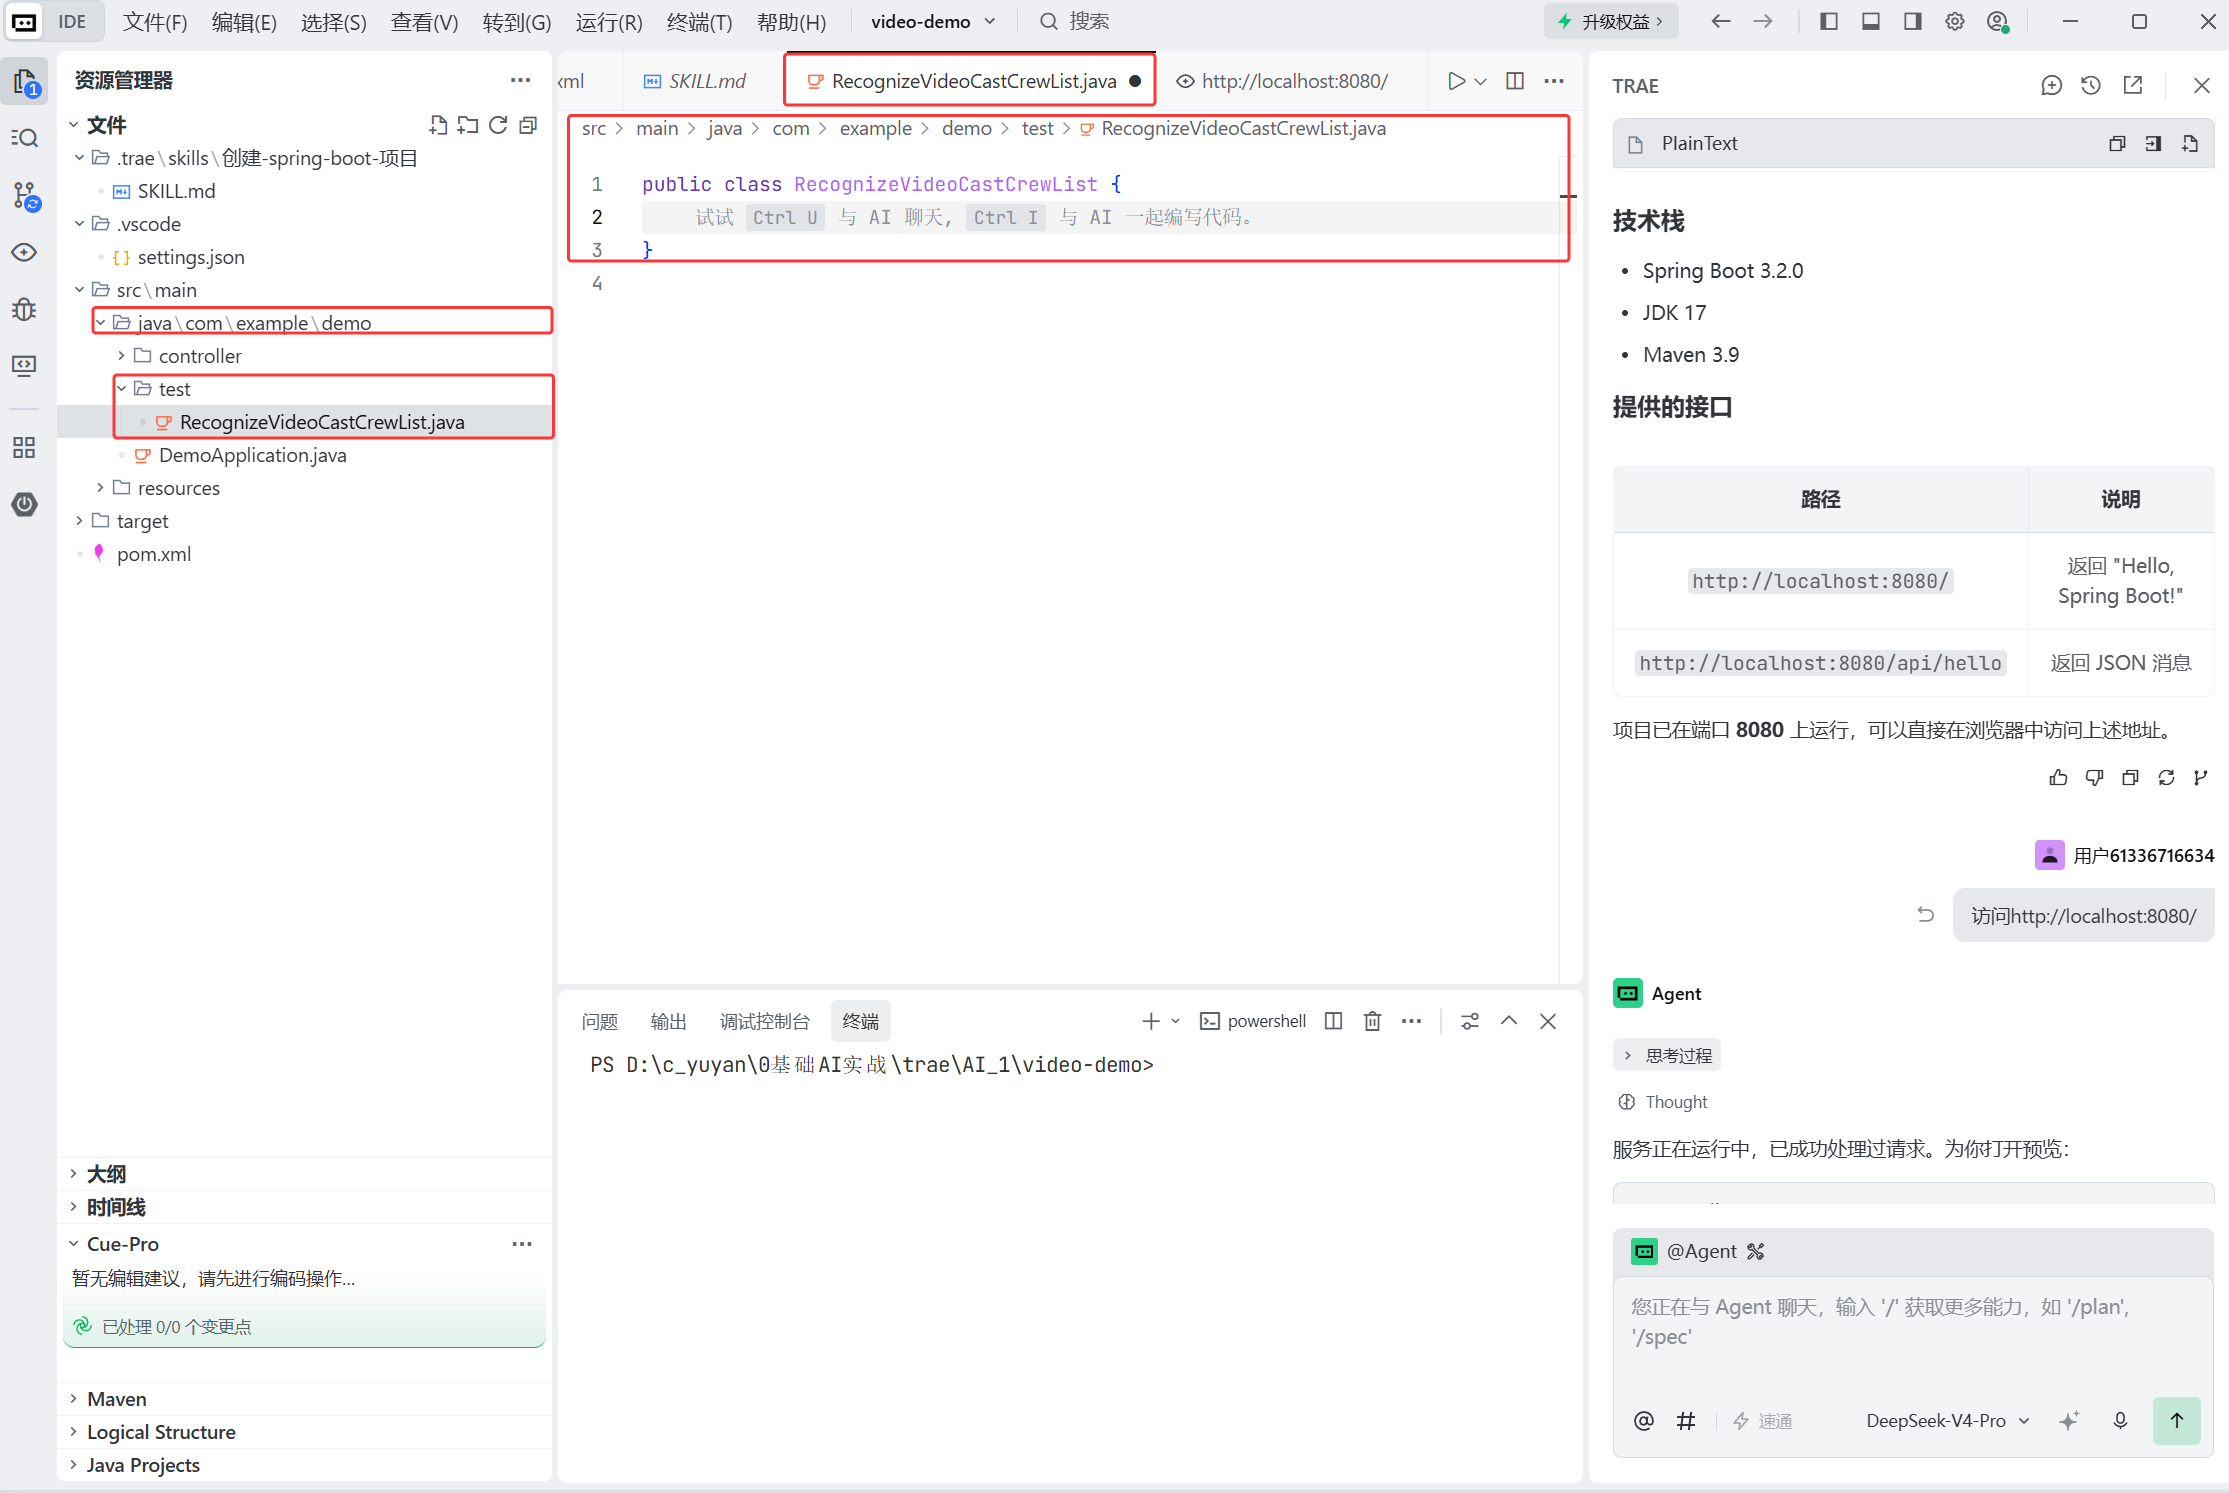This screenshot has width=2229, height=1493.
Task: Expand the resources folder
Action: click(x=100, y=488)
